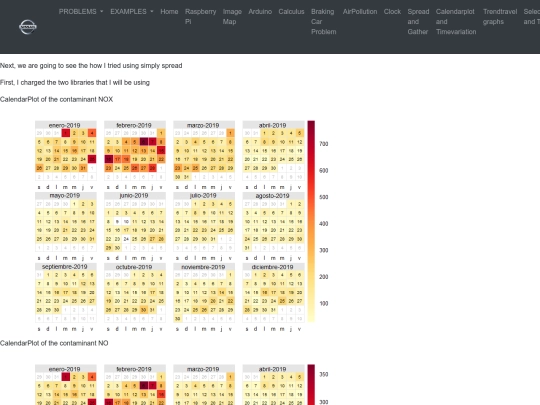Open the AirPollution nav link

tap(360, 12)
